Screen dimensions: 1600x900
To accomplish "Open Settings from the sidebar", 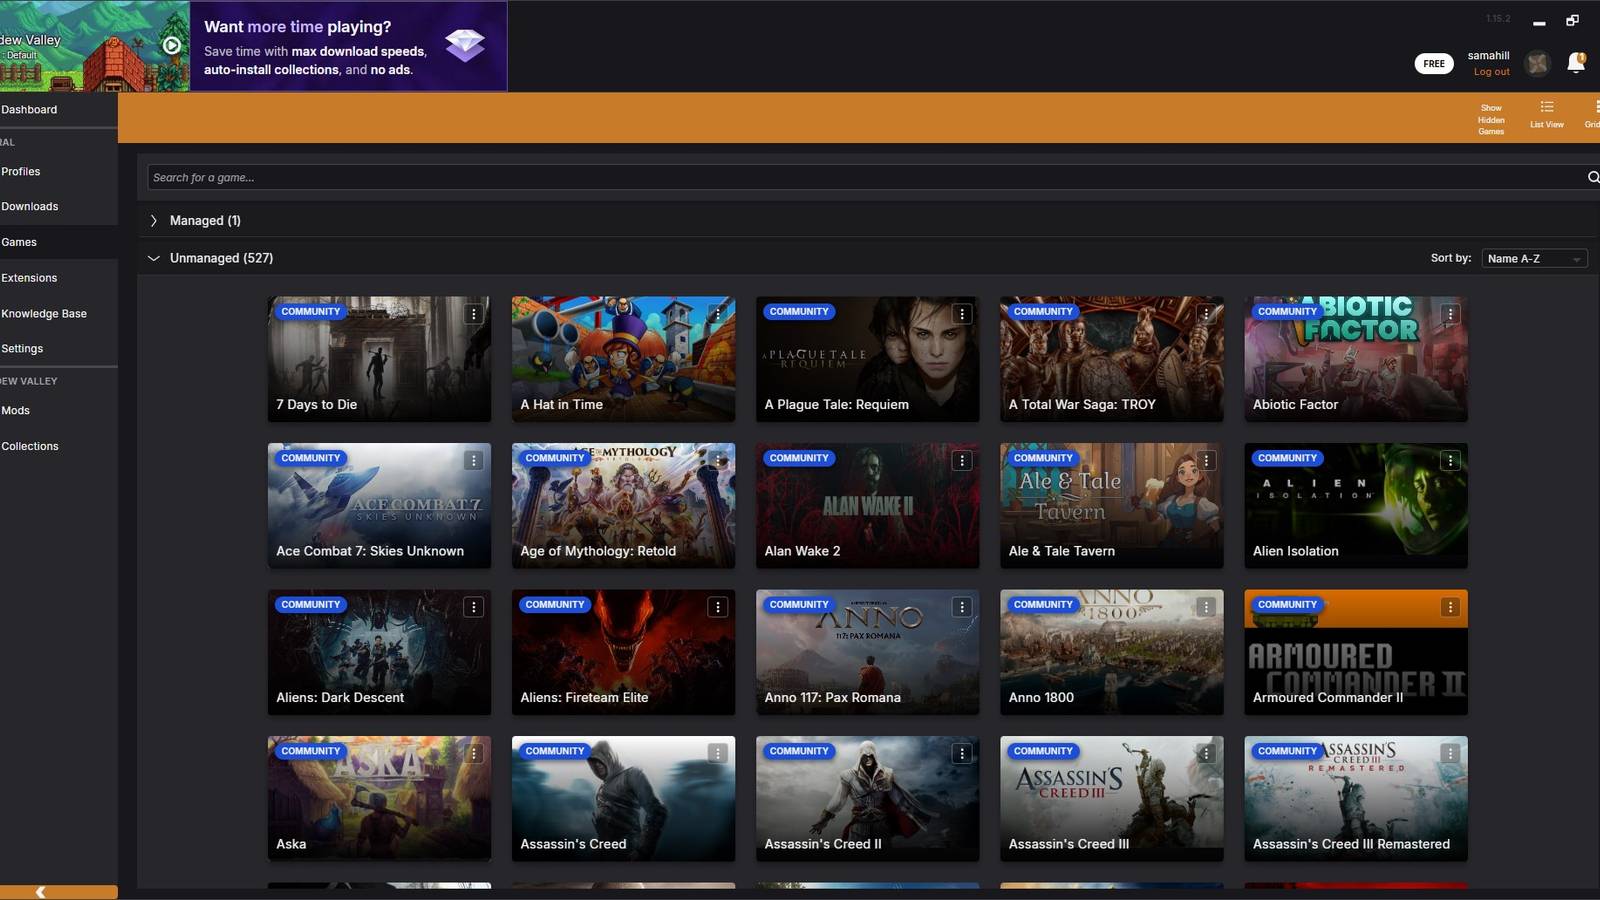I will click(x=22, y=348).
